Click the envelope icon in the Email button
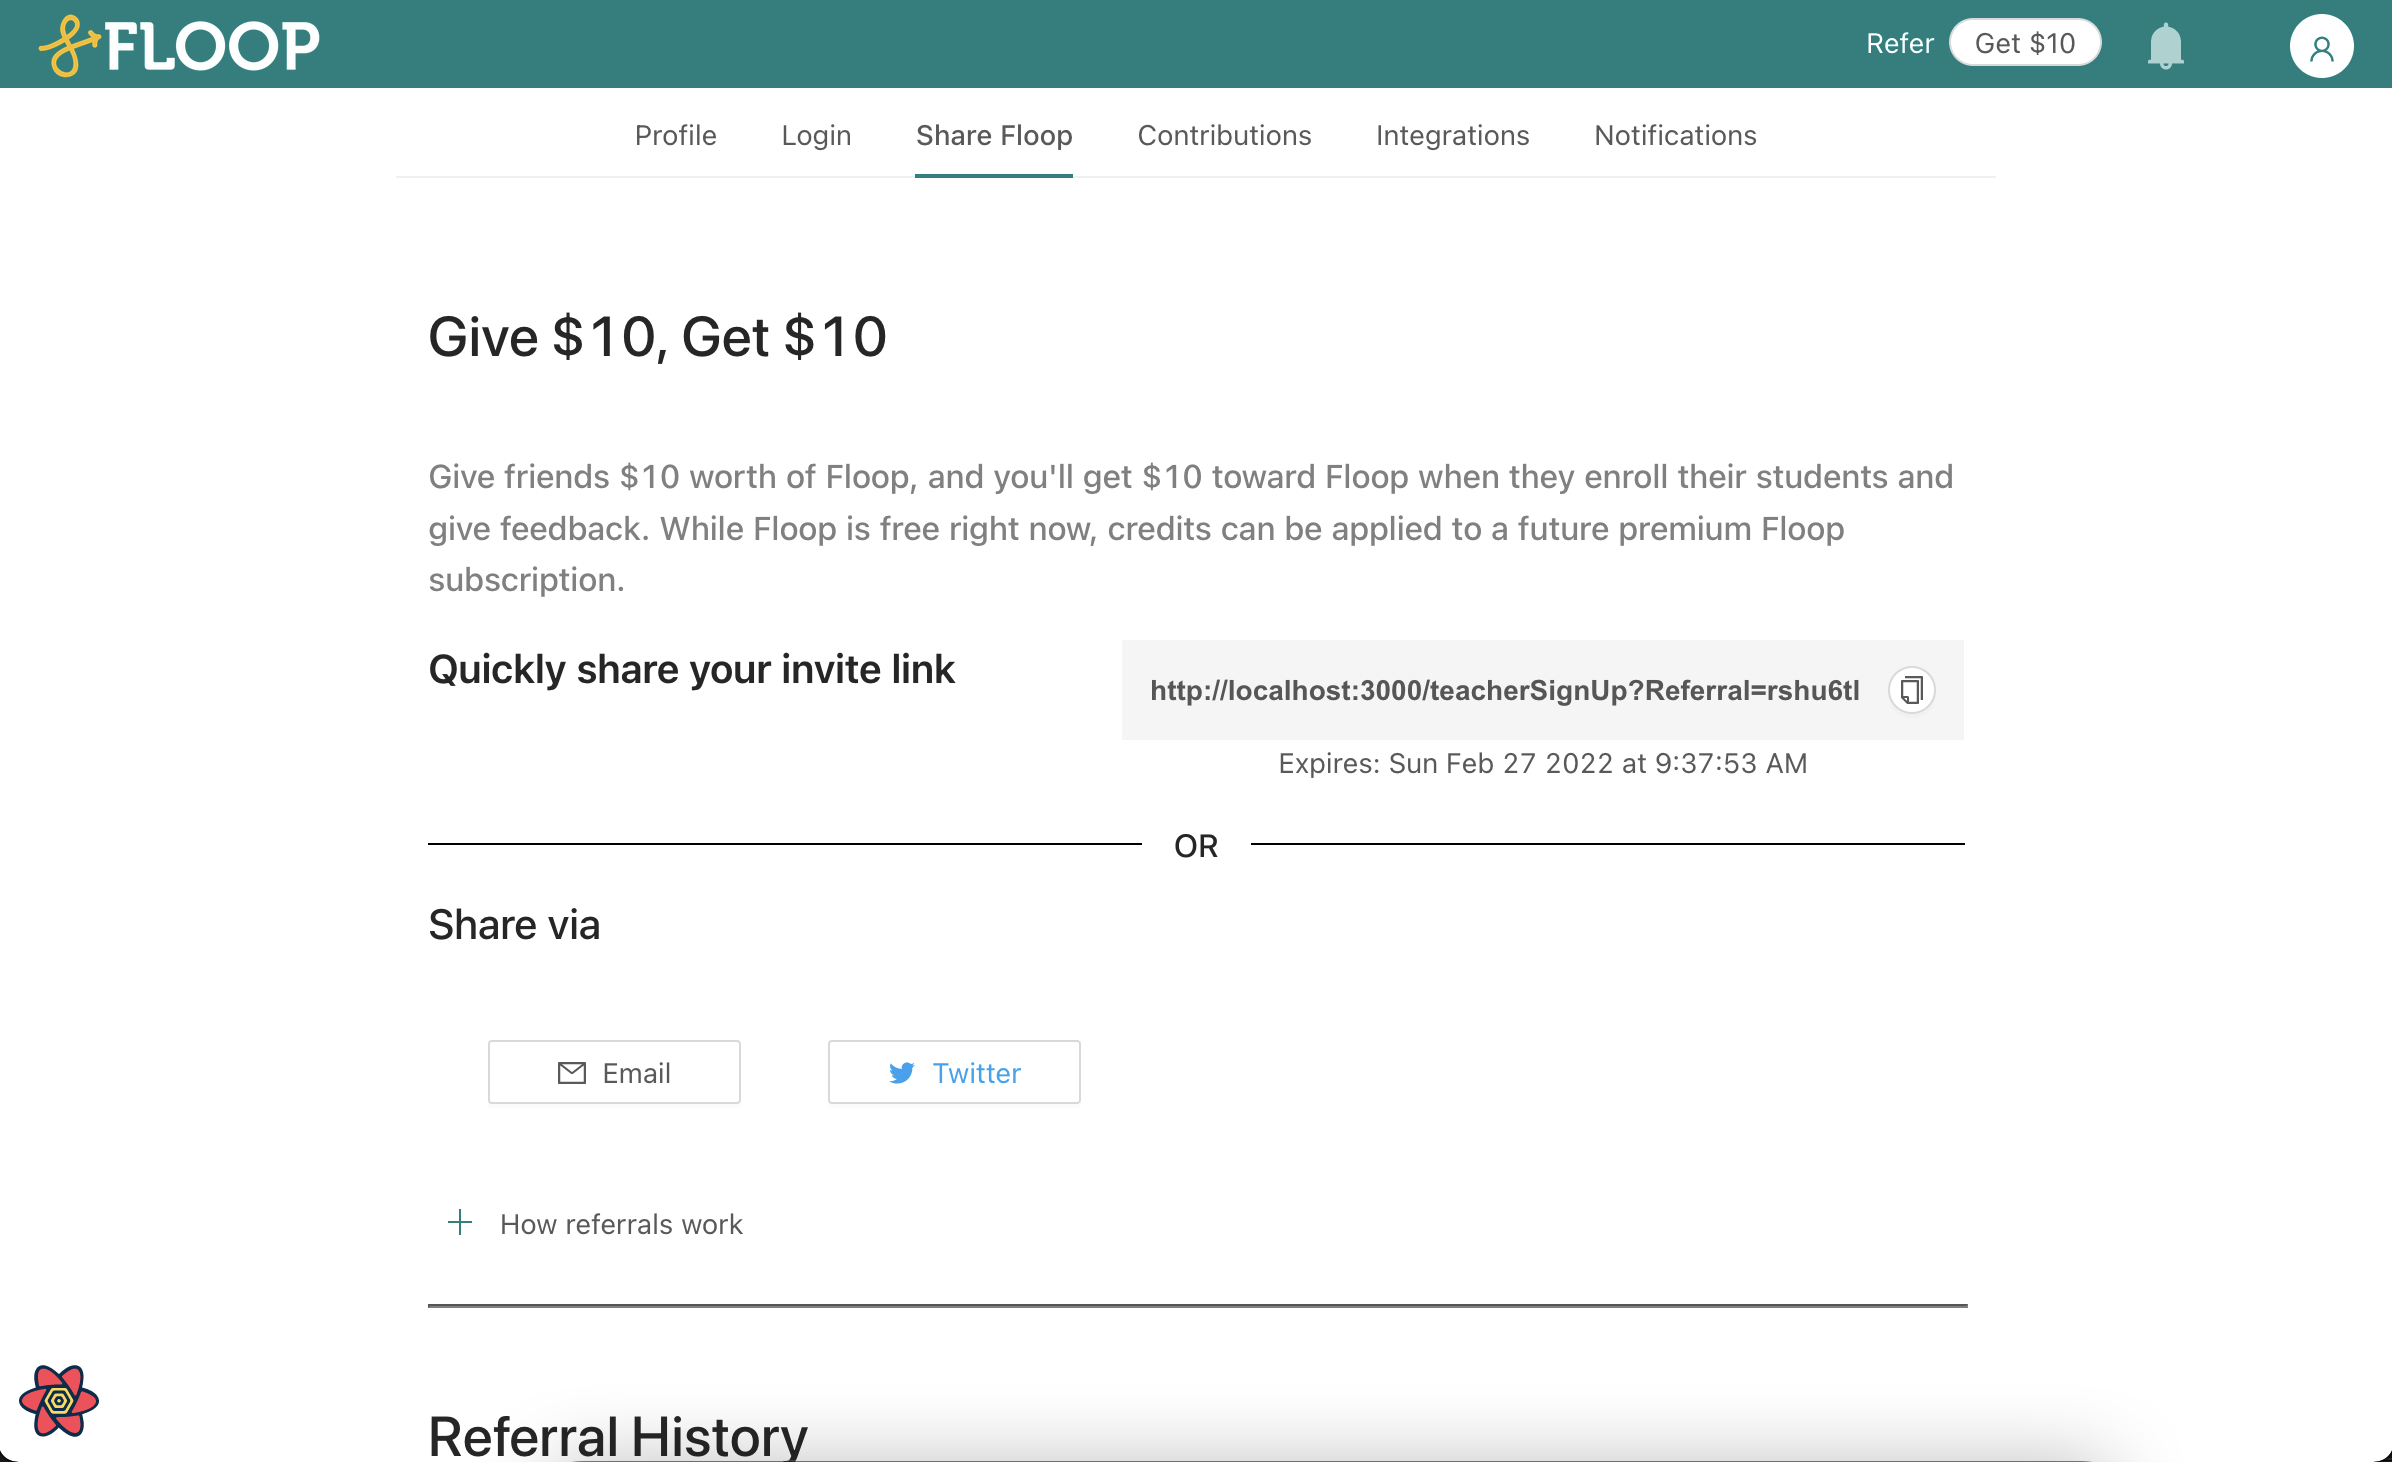Screen dimensions: 2392x1462 tap(572, 1073)
